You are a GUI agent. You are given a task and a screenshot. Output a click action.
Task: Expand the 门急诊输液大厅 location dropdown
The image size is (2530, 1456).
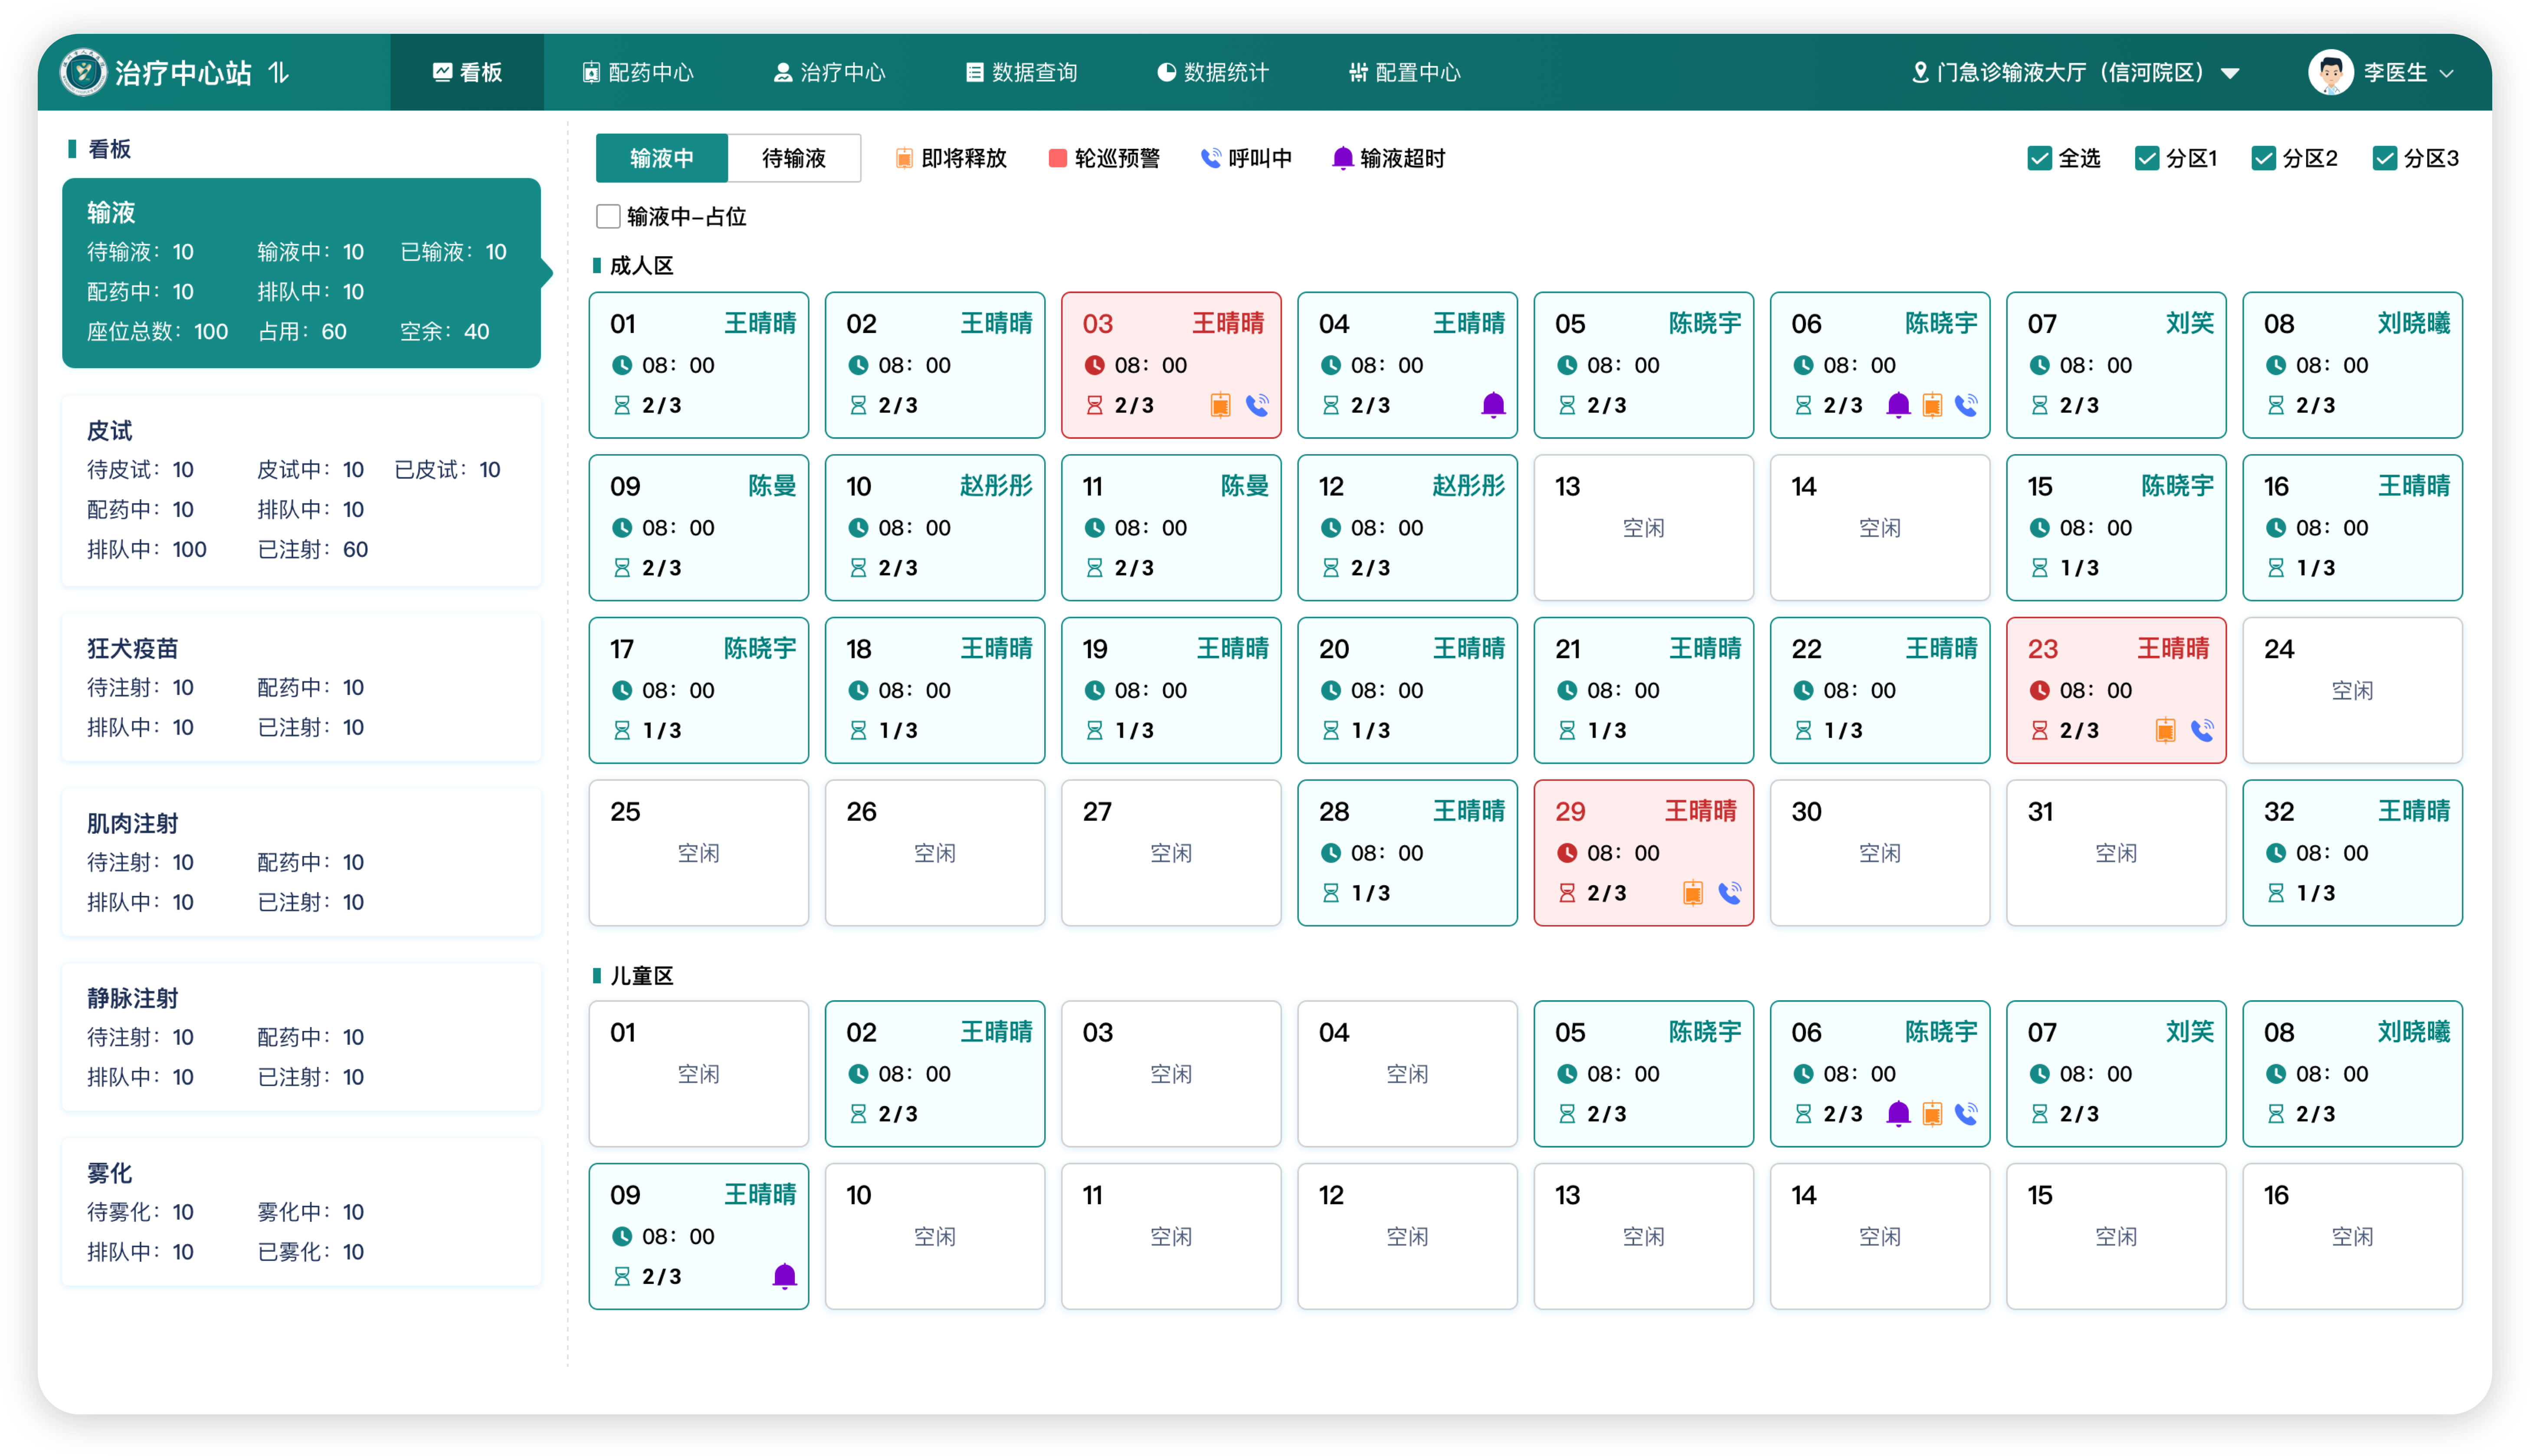2229,73
